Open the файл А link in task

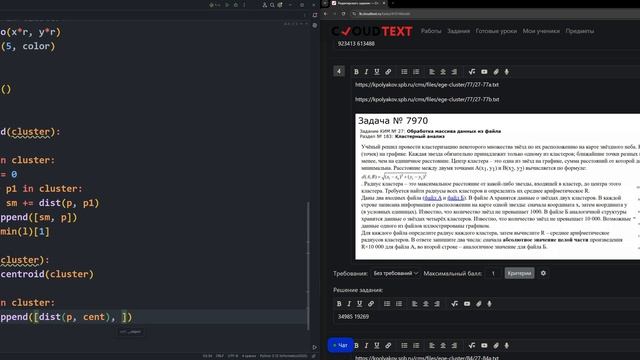(x=433, y=198)
